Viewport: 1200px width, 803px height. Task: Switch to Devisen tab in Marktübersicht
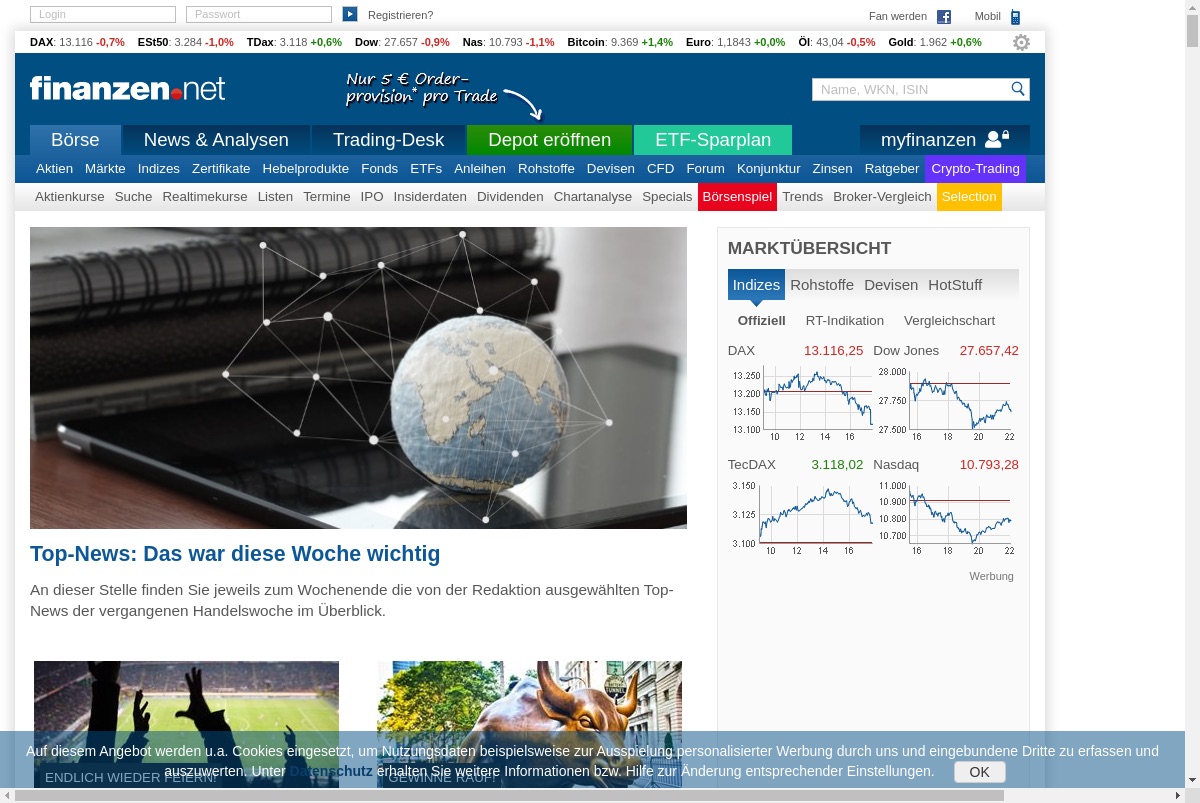(891, 285)
